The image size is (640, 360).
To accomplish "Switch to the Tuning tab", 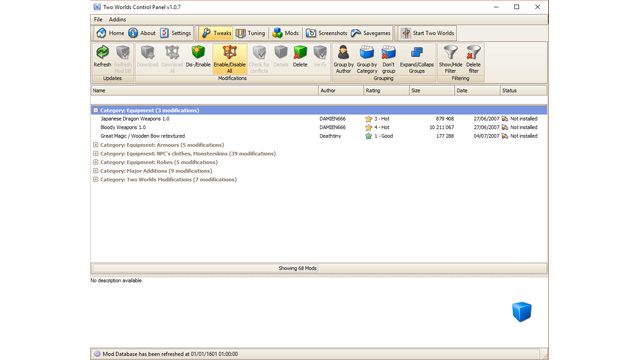I will click(251, 33).
